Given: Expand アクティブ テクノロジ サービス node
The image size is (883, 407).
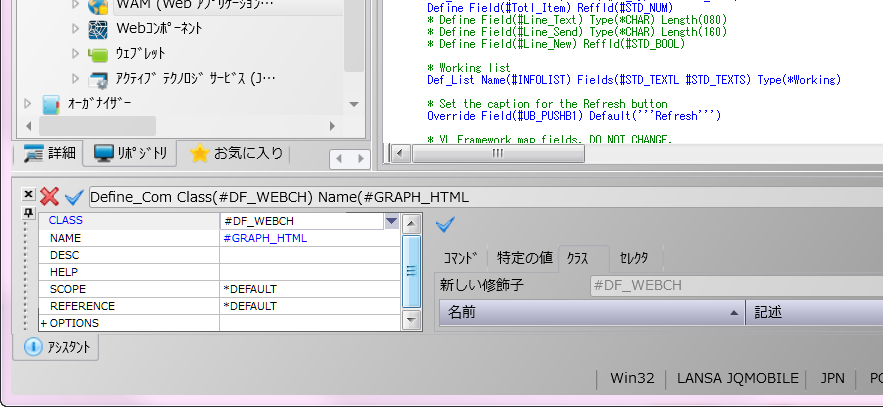Looking at the screenshot, I should tap(75, 78).
